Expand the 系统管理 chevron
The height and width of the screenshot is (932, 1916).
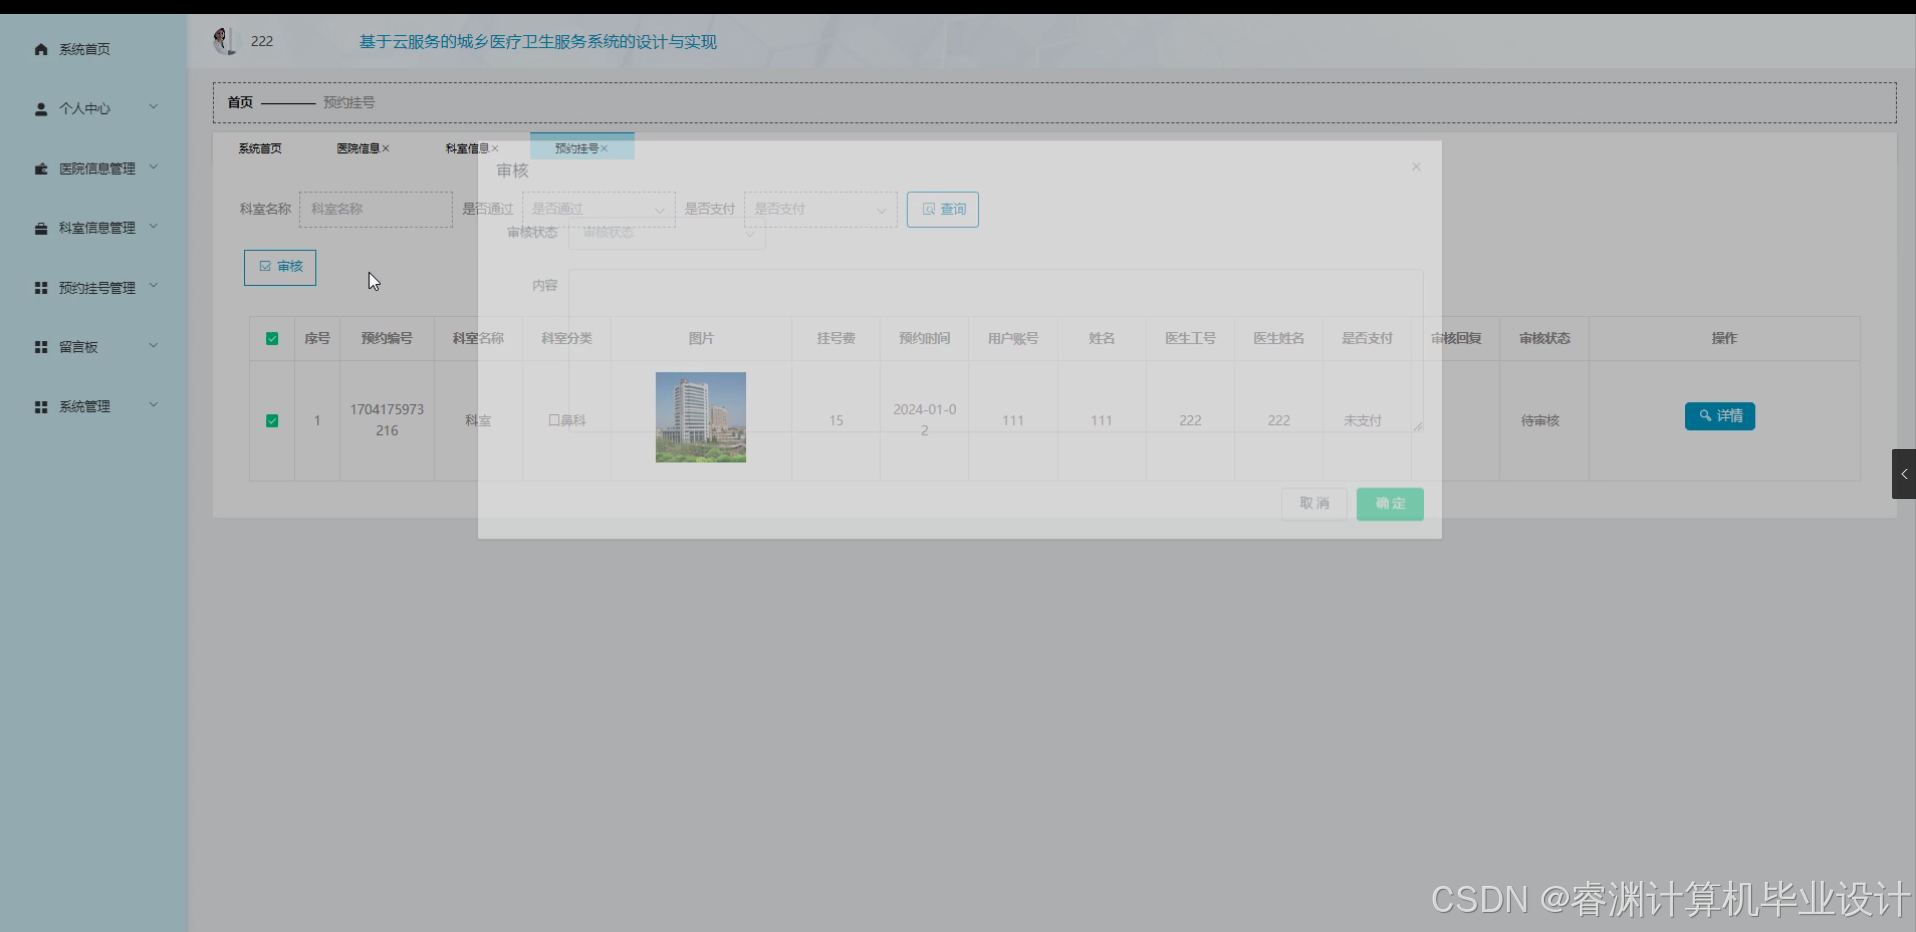(x=153, y=405)
